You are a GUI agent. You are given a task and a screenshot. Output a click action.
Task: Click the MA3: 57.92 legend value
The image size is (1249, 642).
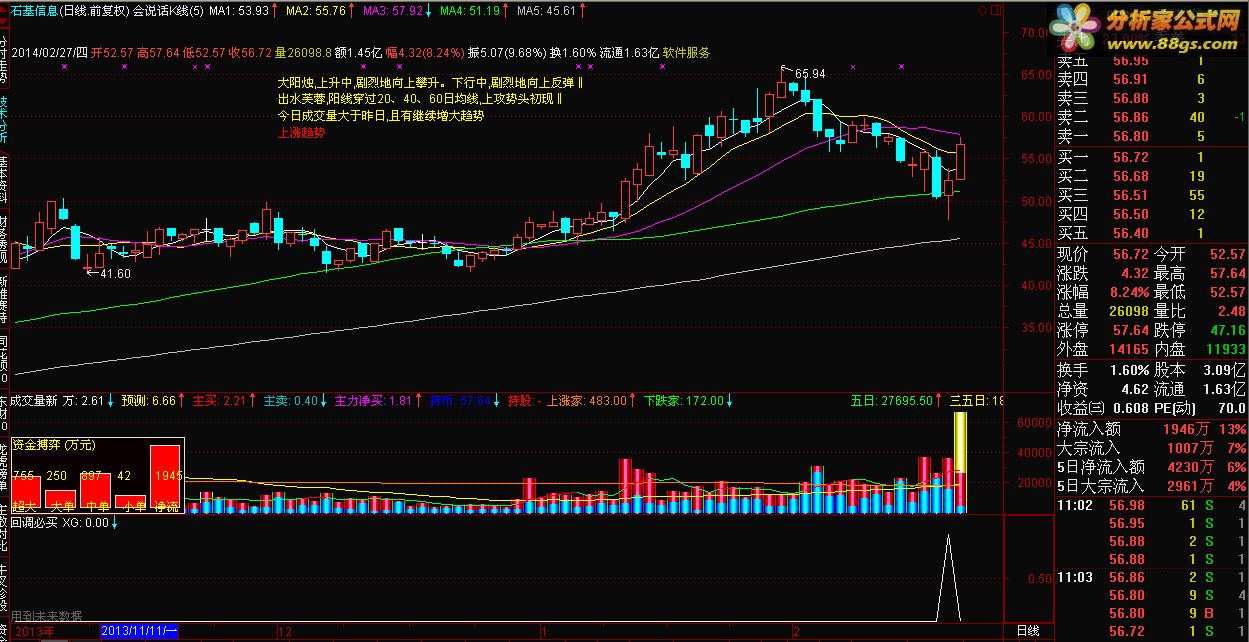click(x=392, y=10)
